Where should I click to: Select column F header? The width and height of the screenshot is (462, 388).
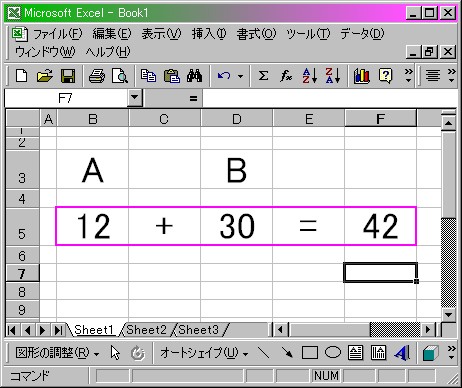click(380, 119)
